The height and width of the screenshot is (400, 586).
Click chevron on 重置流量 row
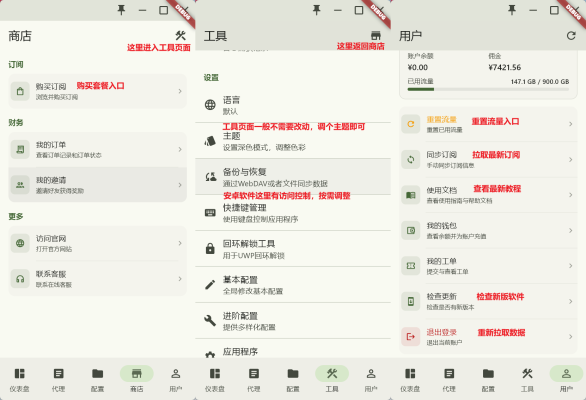coord(571,124)
